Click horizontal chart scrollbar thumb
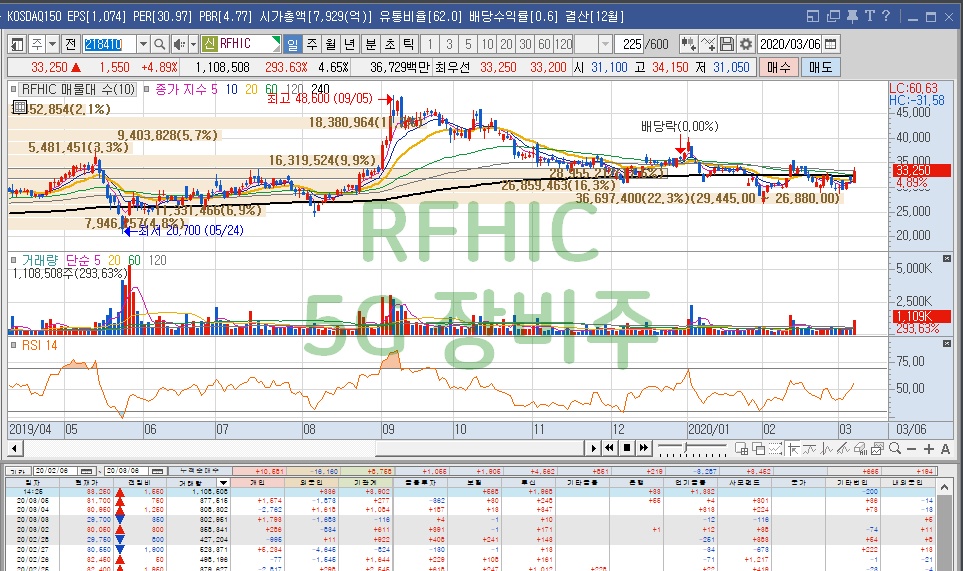This screenshot has width=963, height=571. [x=478, y=448]
